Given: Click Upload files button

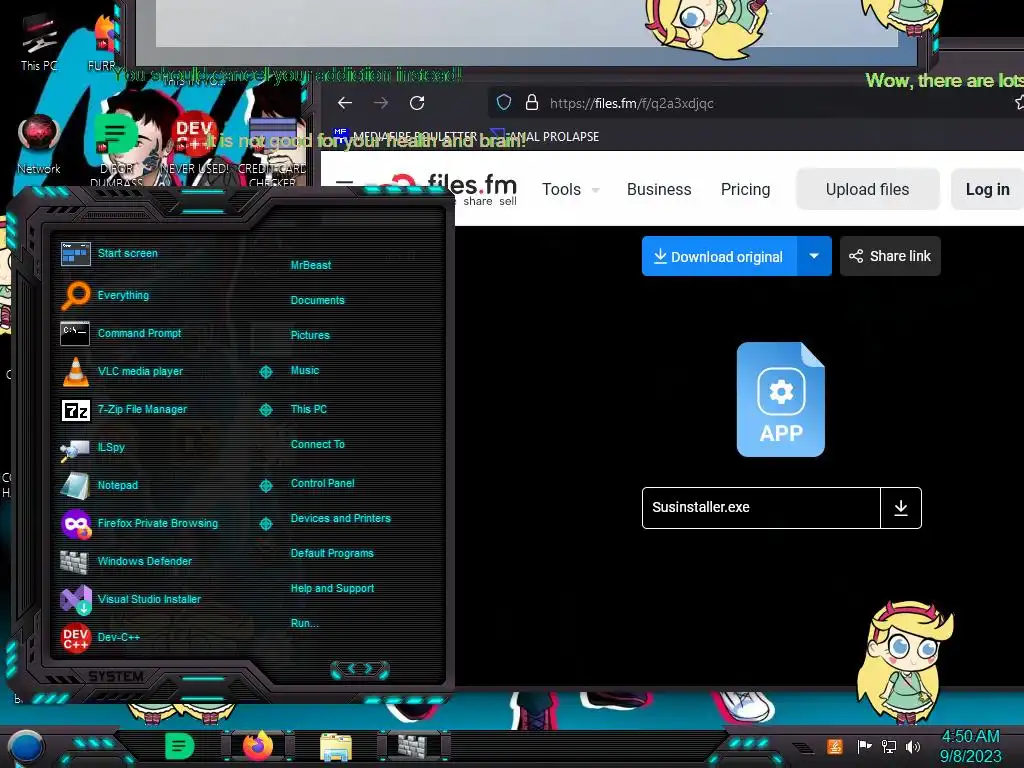Looking at the screenshot, I should pyautogui.click(x=867, y=189).
